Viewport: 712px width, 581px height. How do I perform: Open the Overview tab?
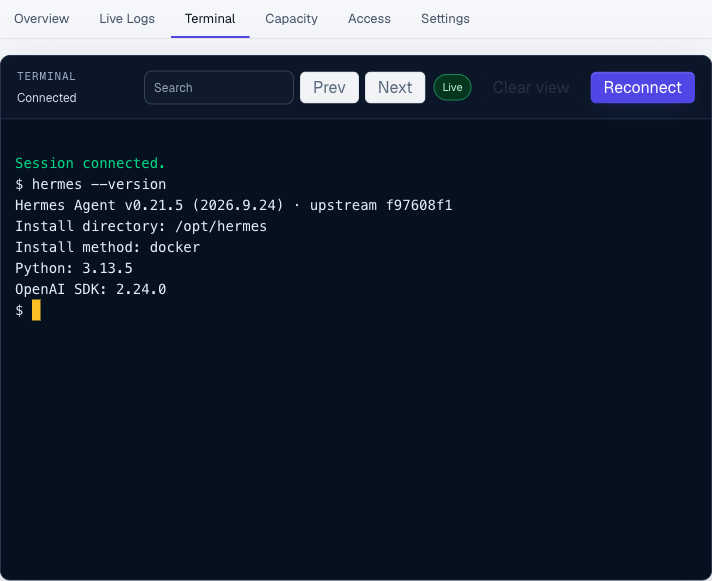tap(41, 19)
